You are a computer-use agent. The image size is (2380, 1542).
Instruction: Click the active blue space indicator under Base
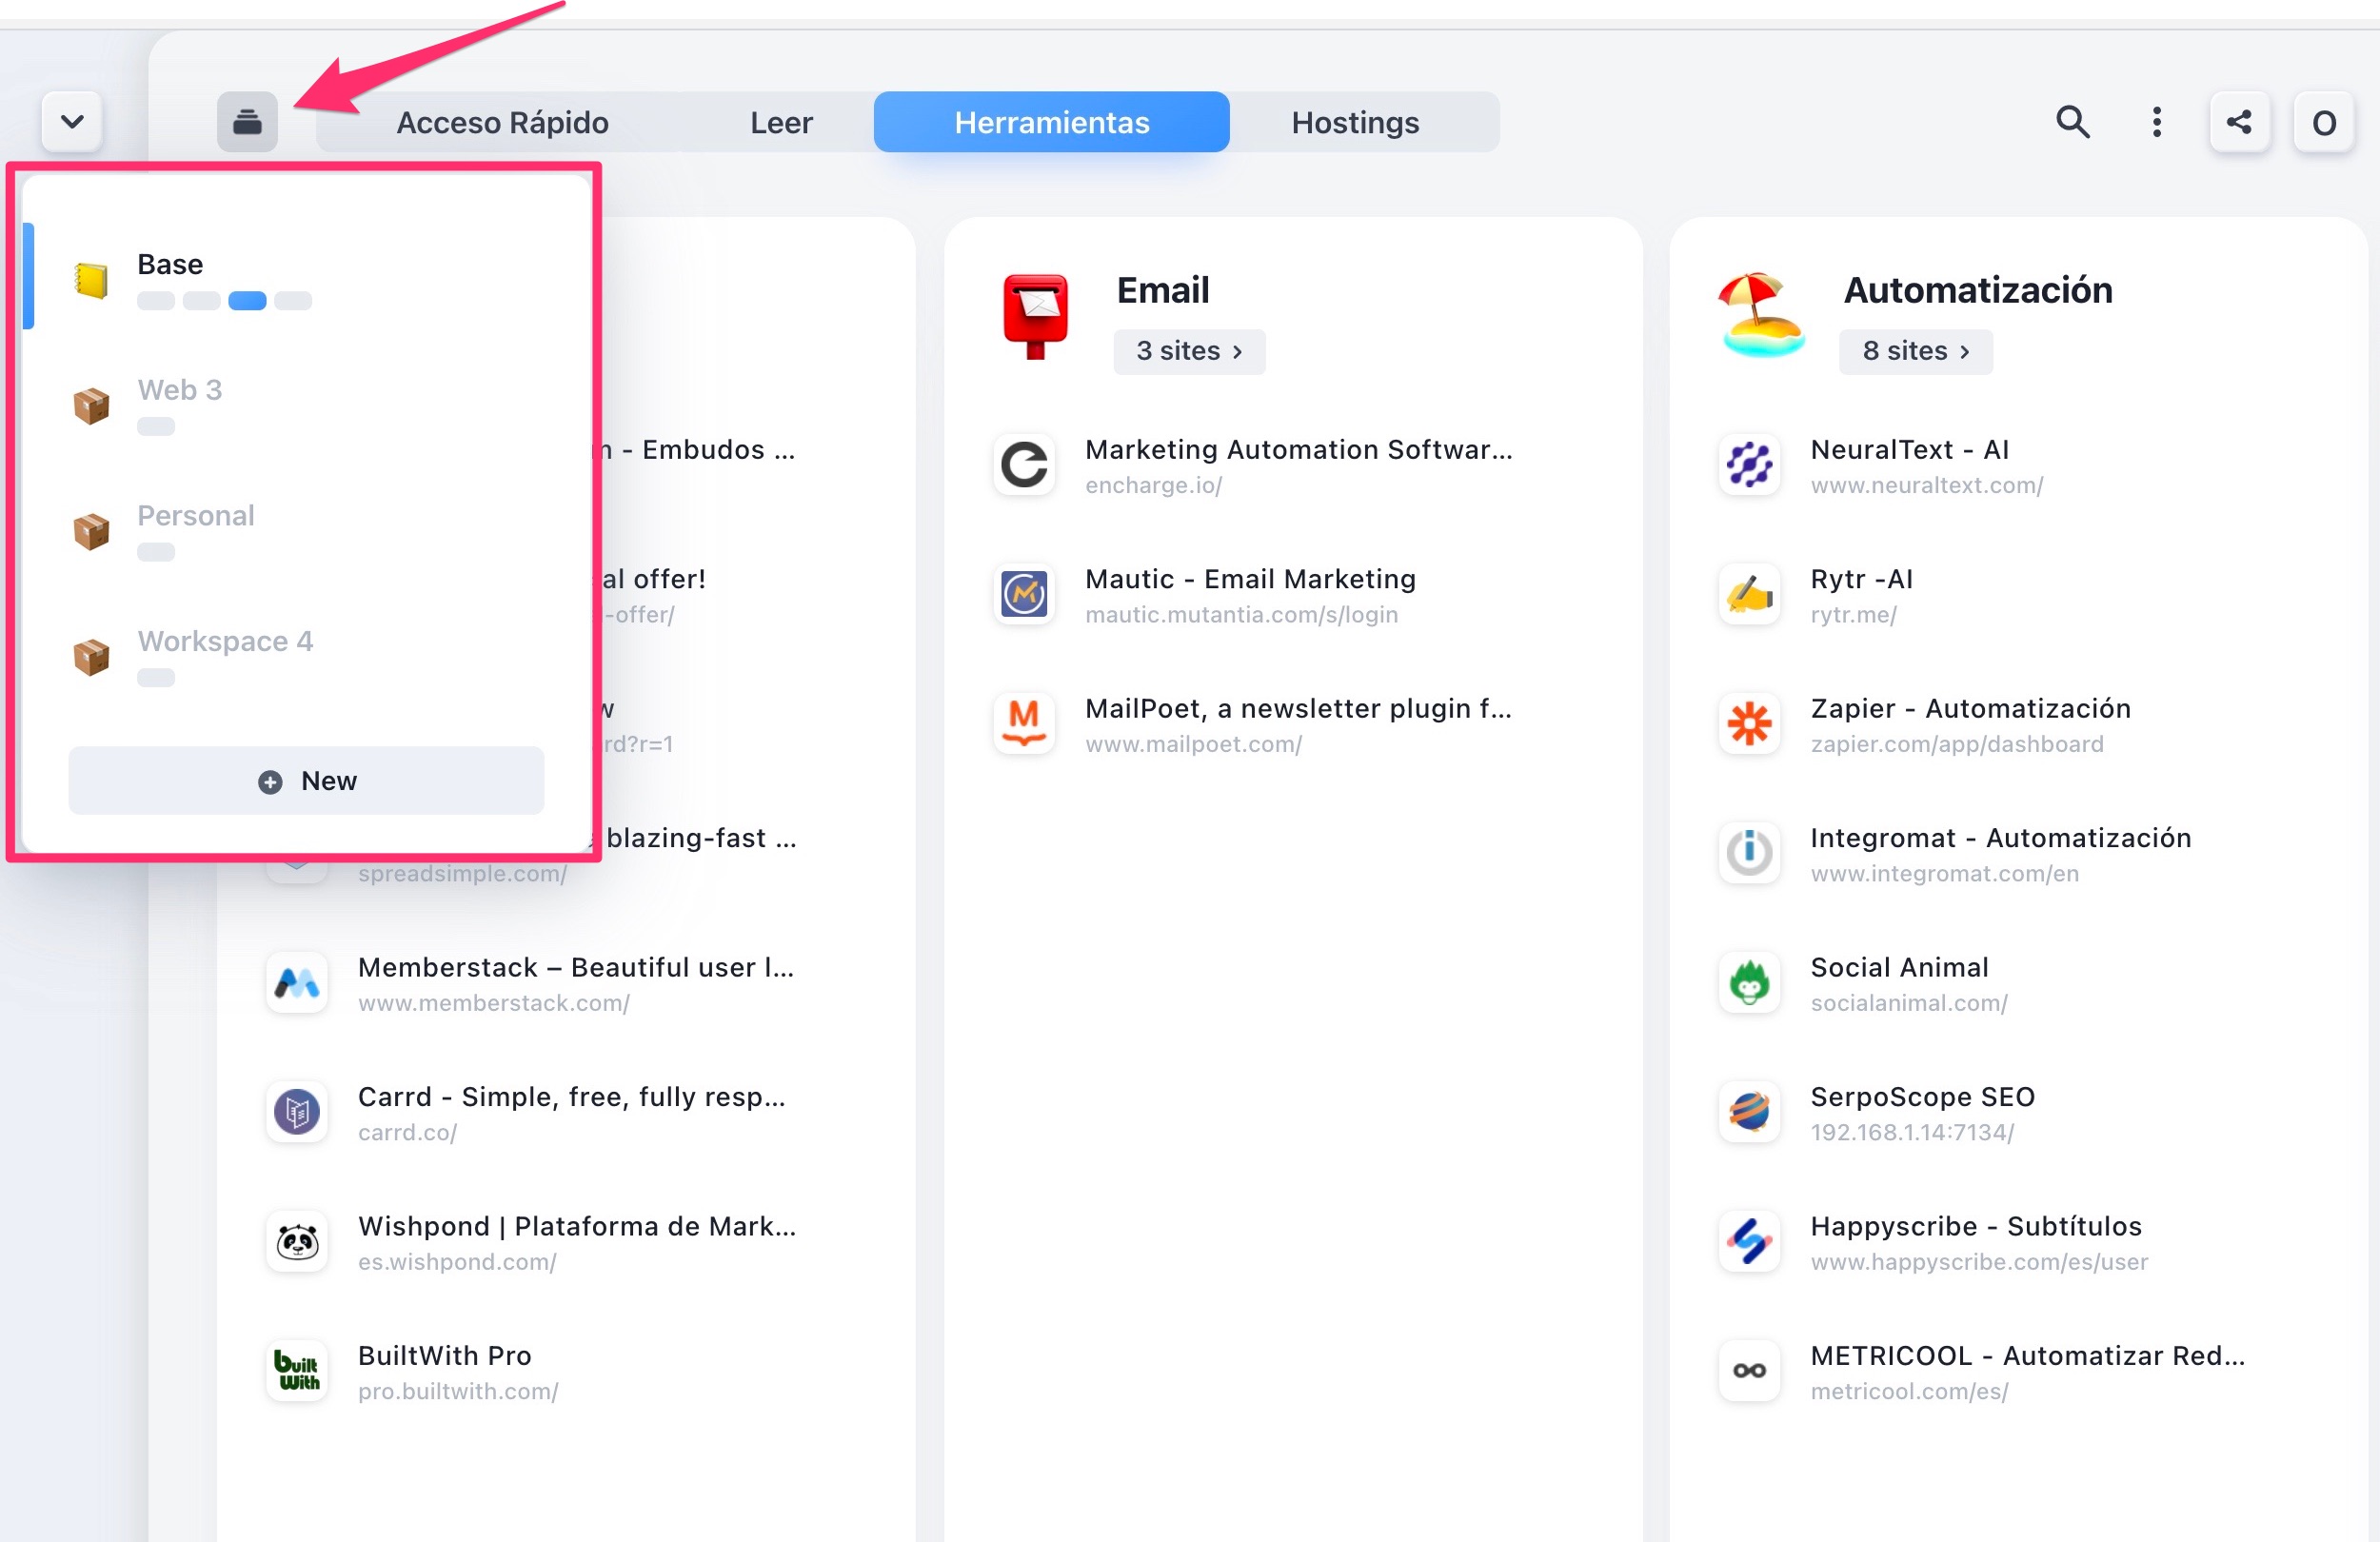247,301
